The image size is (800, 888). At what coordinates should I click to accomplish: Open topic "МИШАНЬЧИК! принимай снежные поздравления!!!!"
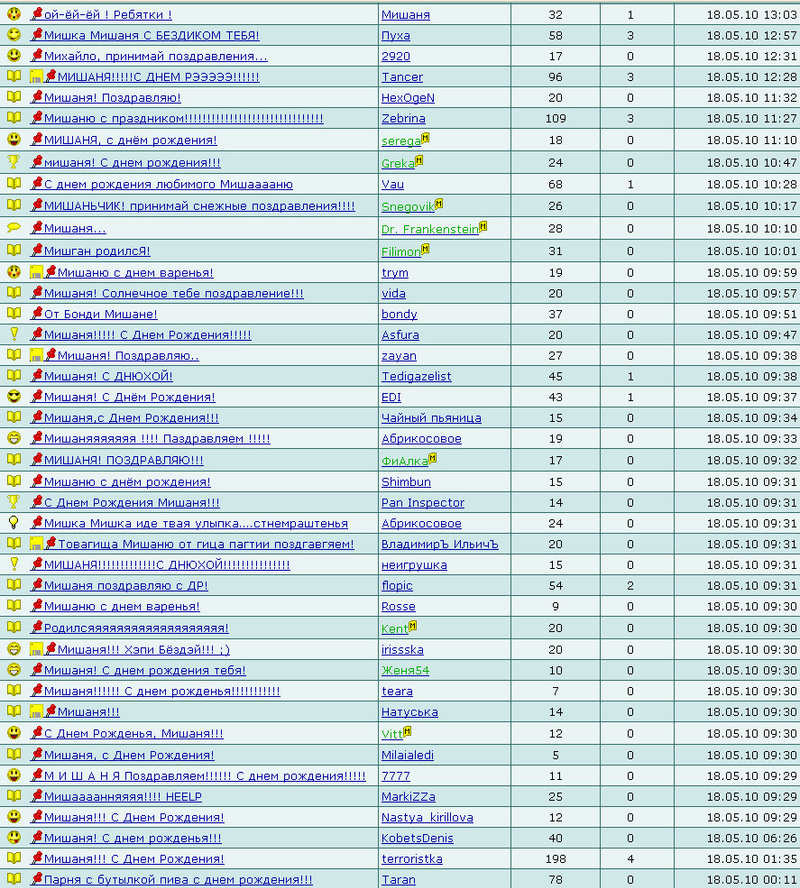pos(199,206)
